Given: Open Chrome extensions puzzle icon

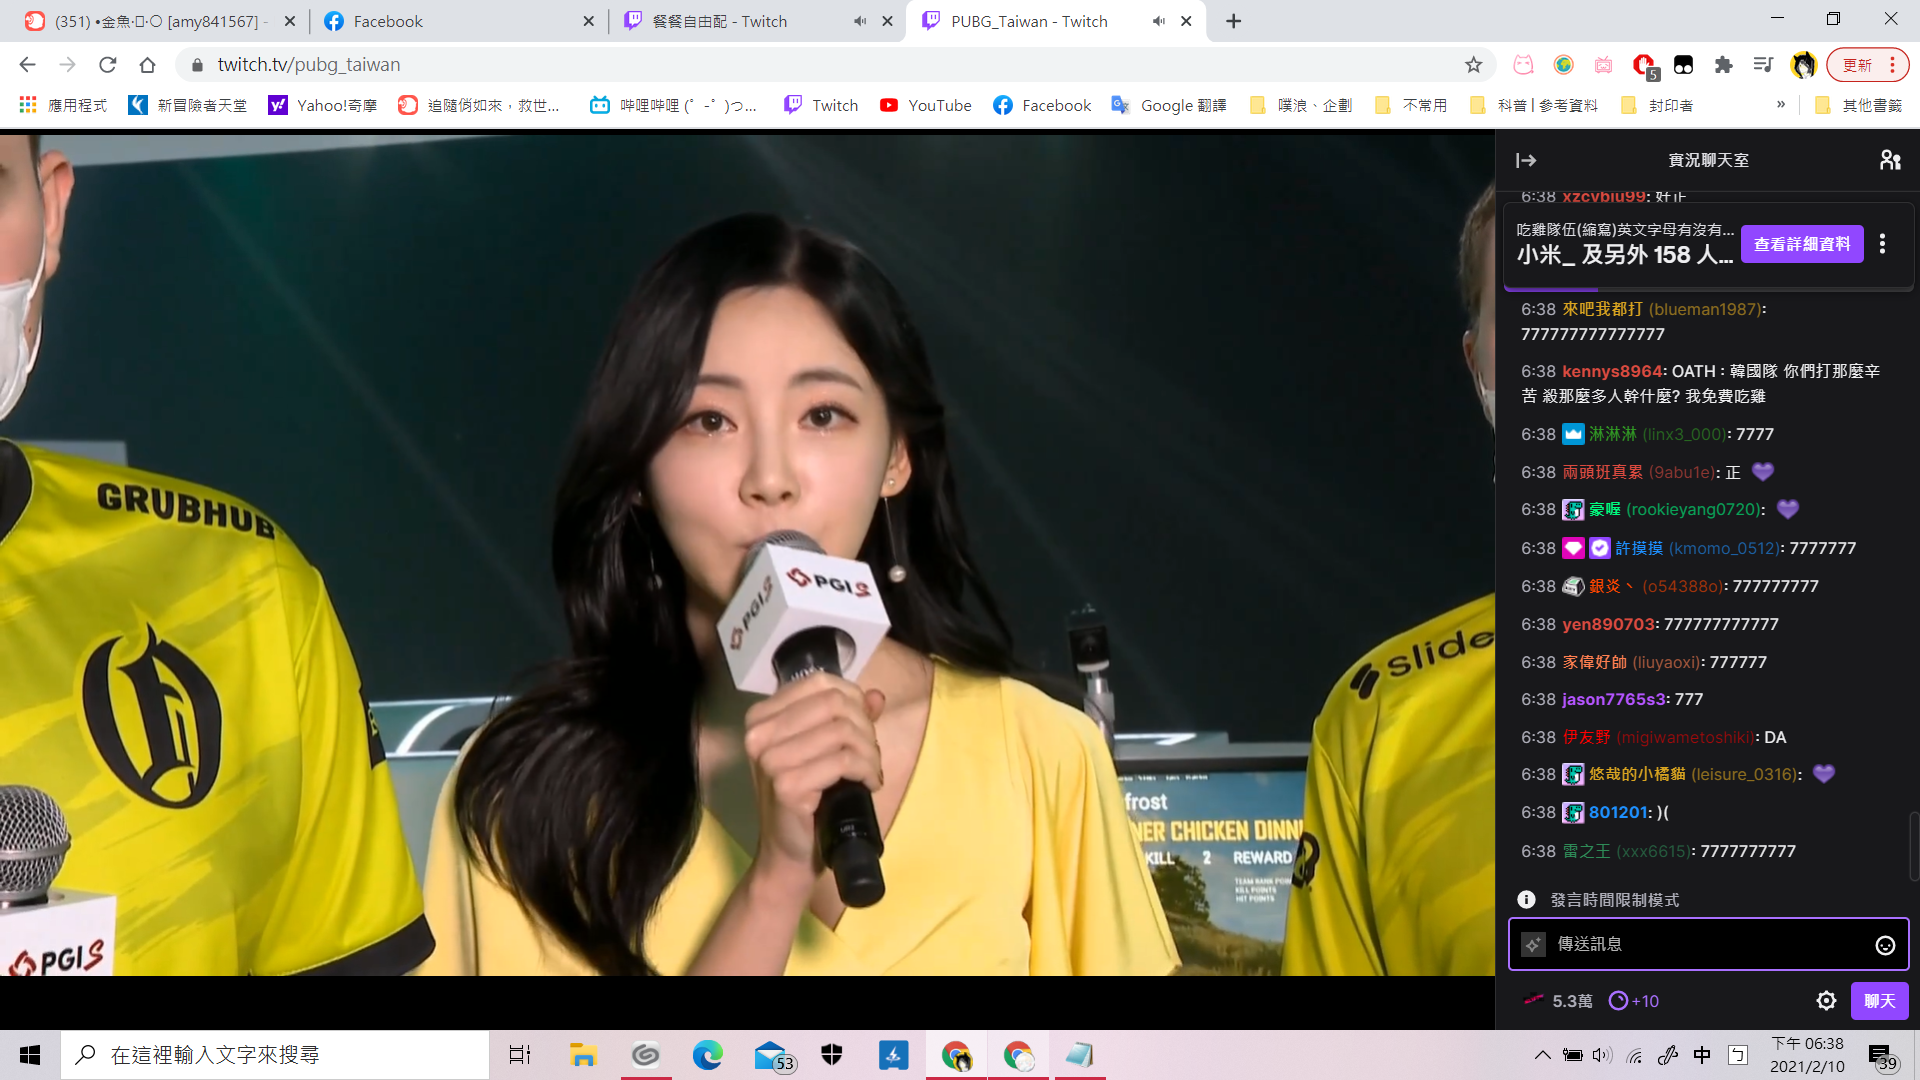Looking at the screenshot, I should click(x=1723, y=65).
